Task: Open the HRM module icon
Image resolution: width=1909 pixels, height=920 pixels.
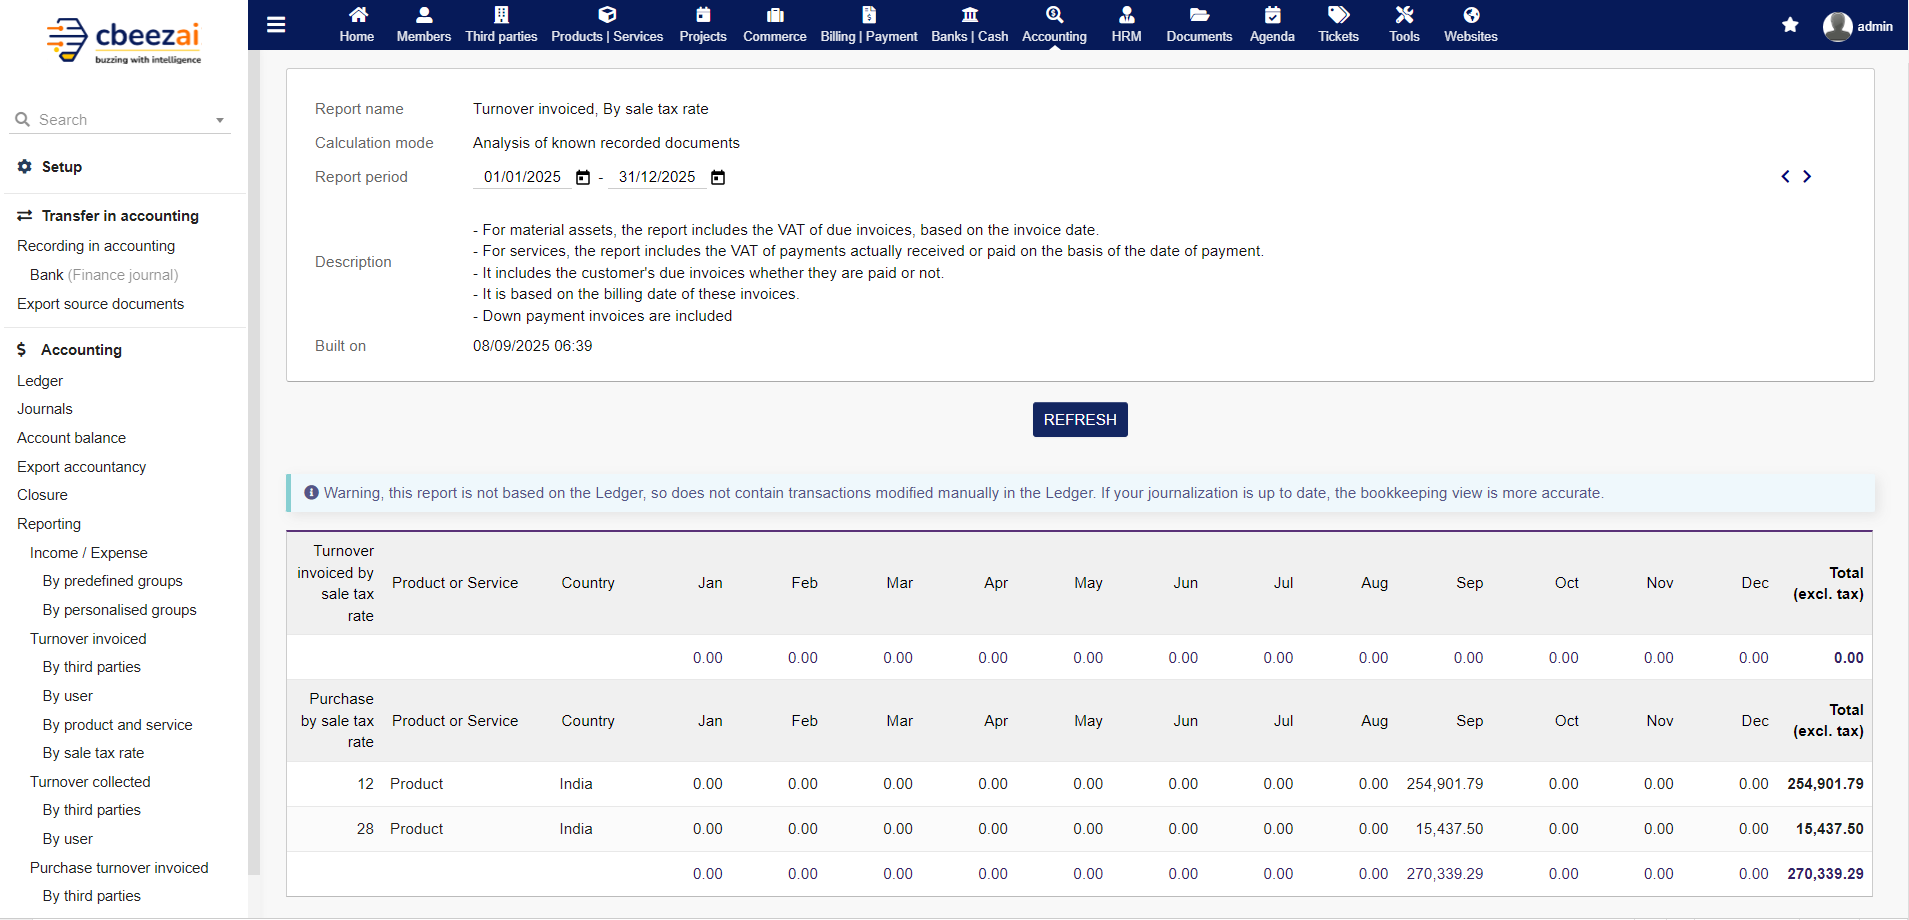Action: [1126, 15]
